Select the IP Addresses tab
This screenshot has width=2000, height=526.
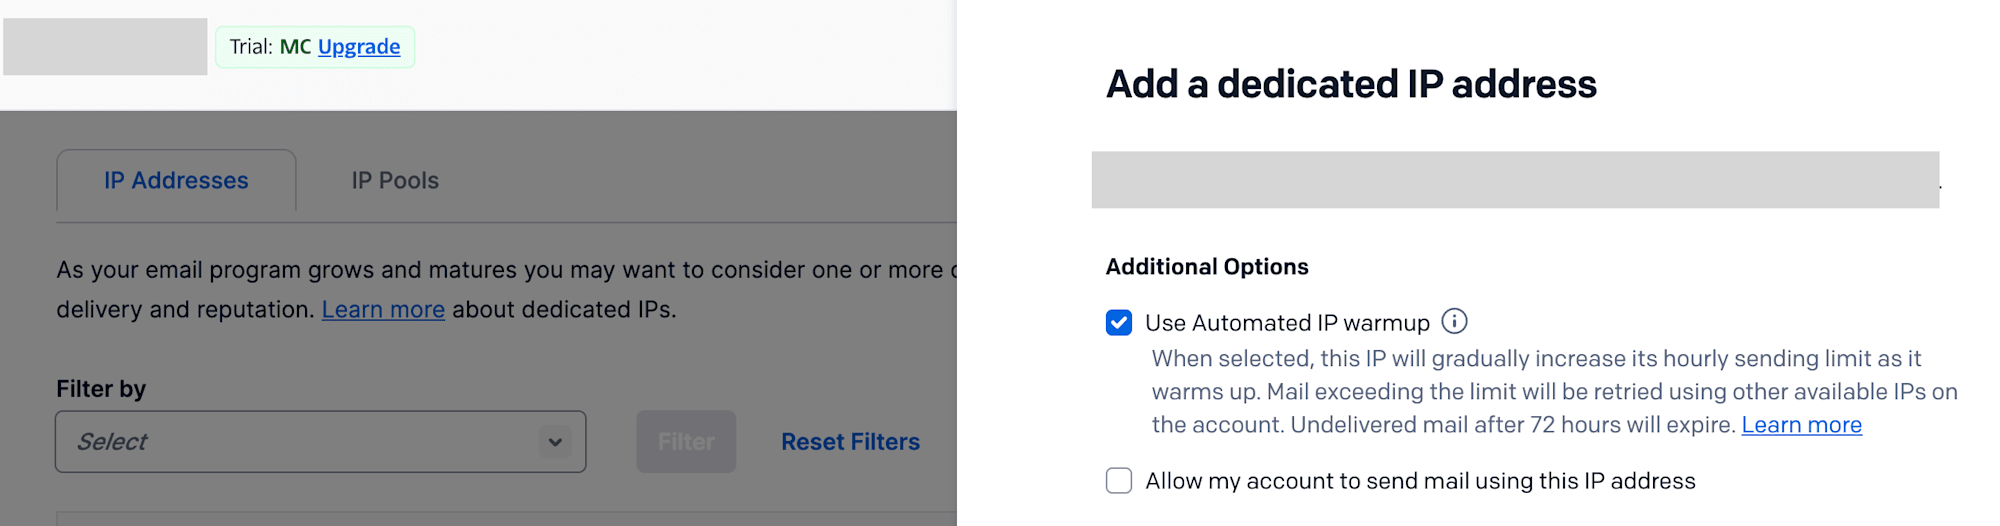(176, 181)
